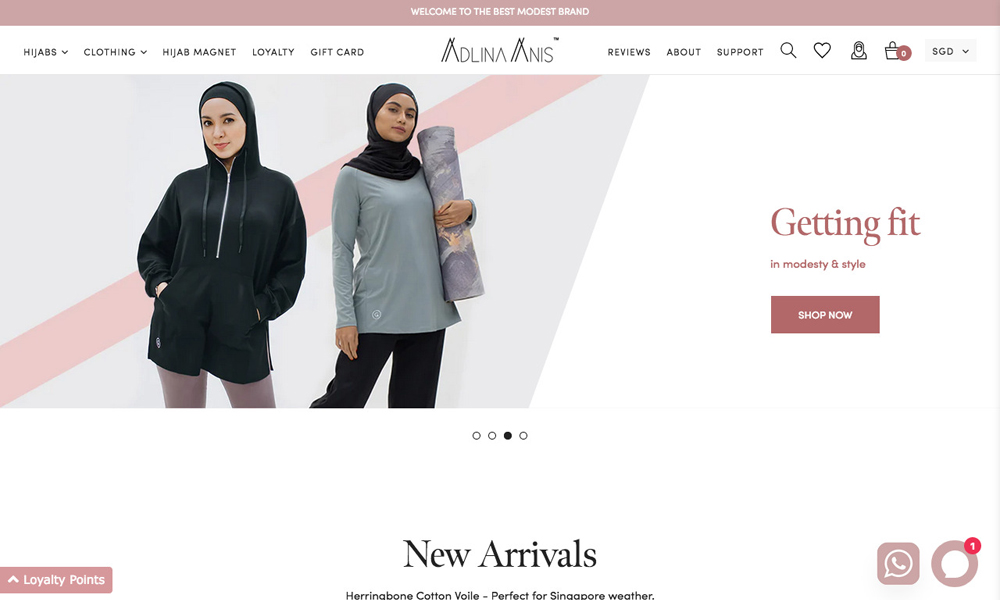Go to the Hijab Magnet page

click(x=199, y=52)
